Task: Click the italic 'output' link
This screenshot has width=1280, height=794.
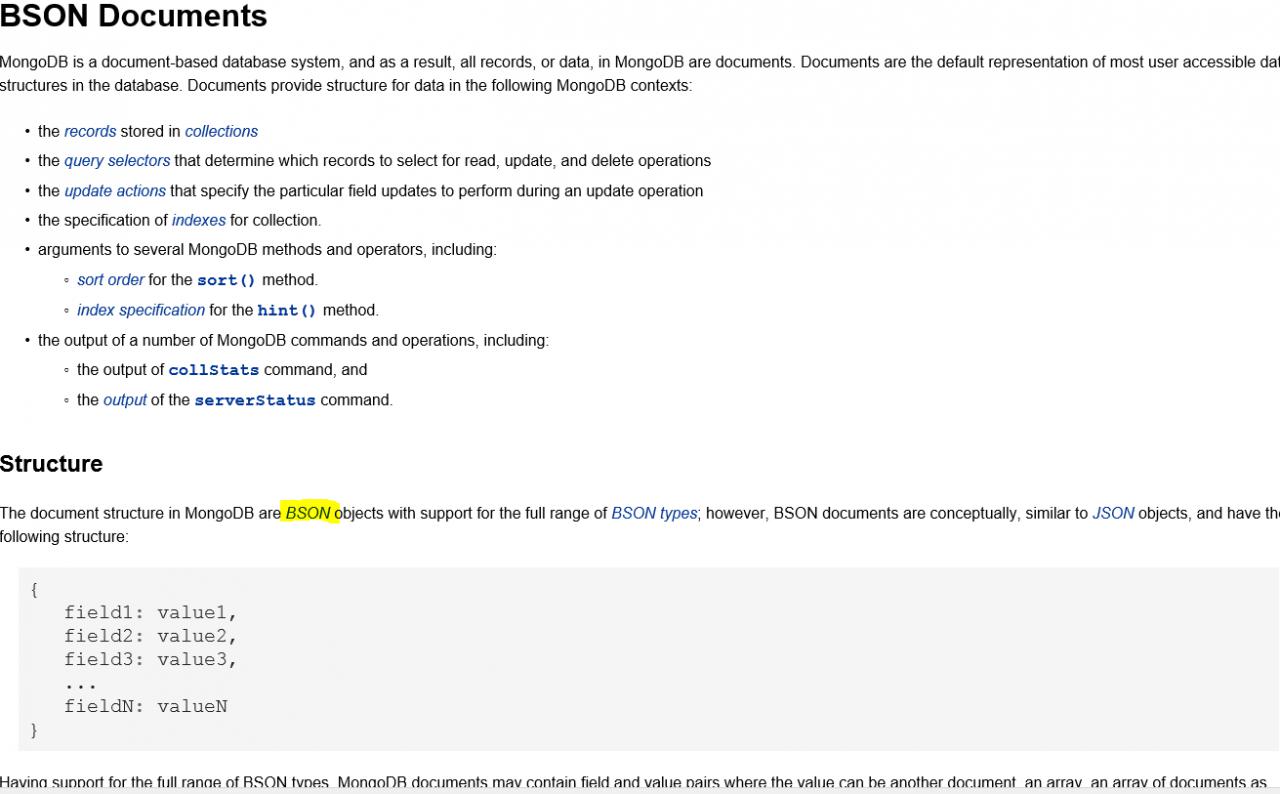Action: point(125,400)
